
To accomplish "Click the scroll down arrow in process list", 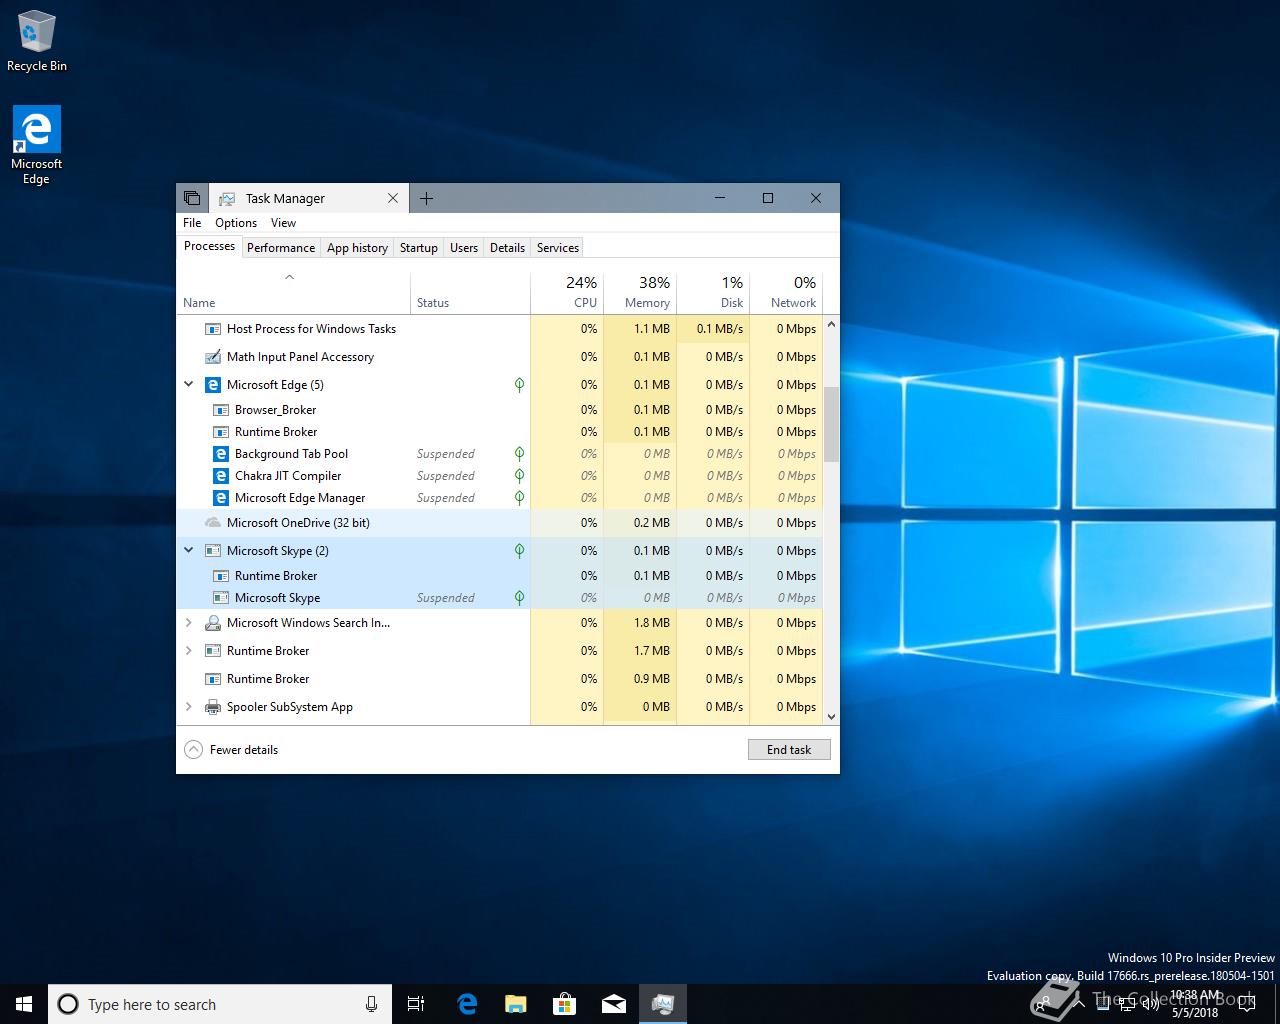I will pyautogui.click(x=831, y=716).
